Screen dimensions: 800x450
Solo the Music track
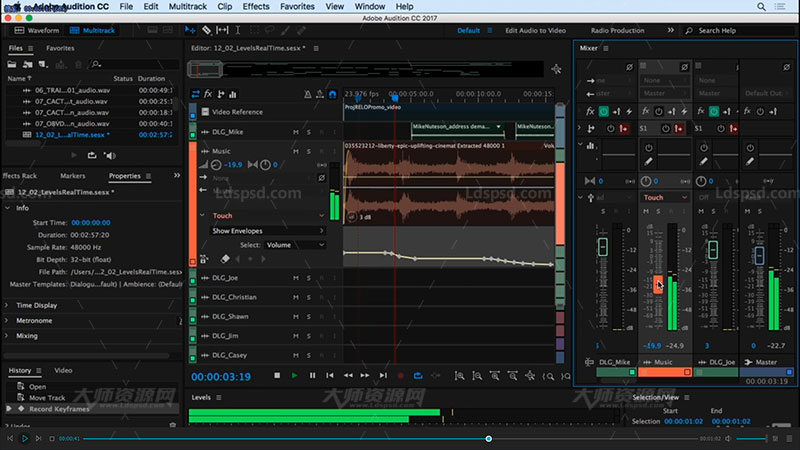coord(309,152)
